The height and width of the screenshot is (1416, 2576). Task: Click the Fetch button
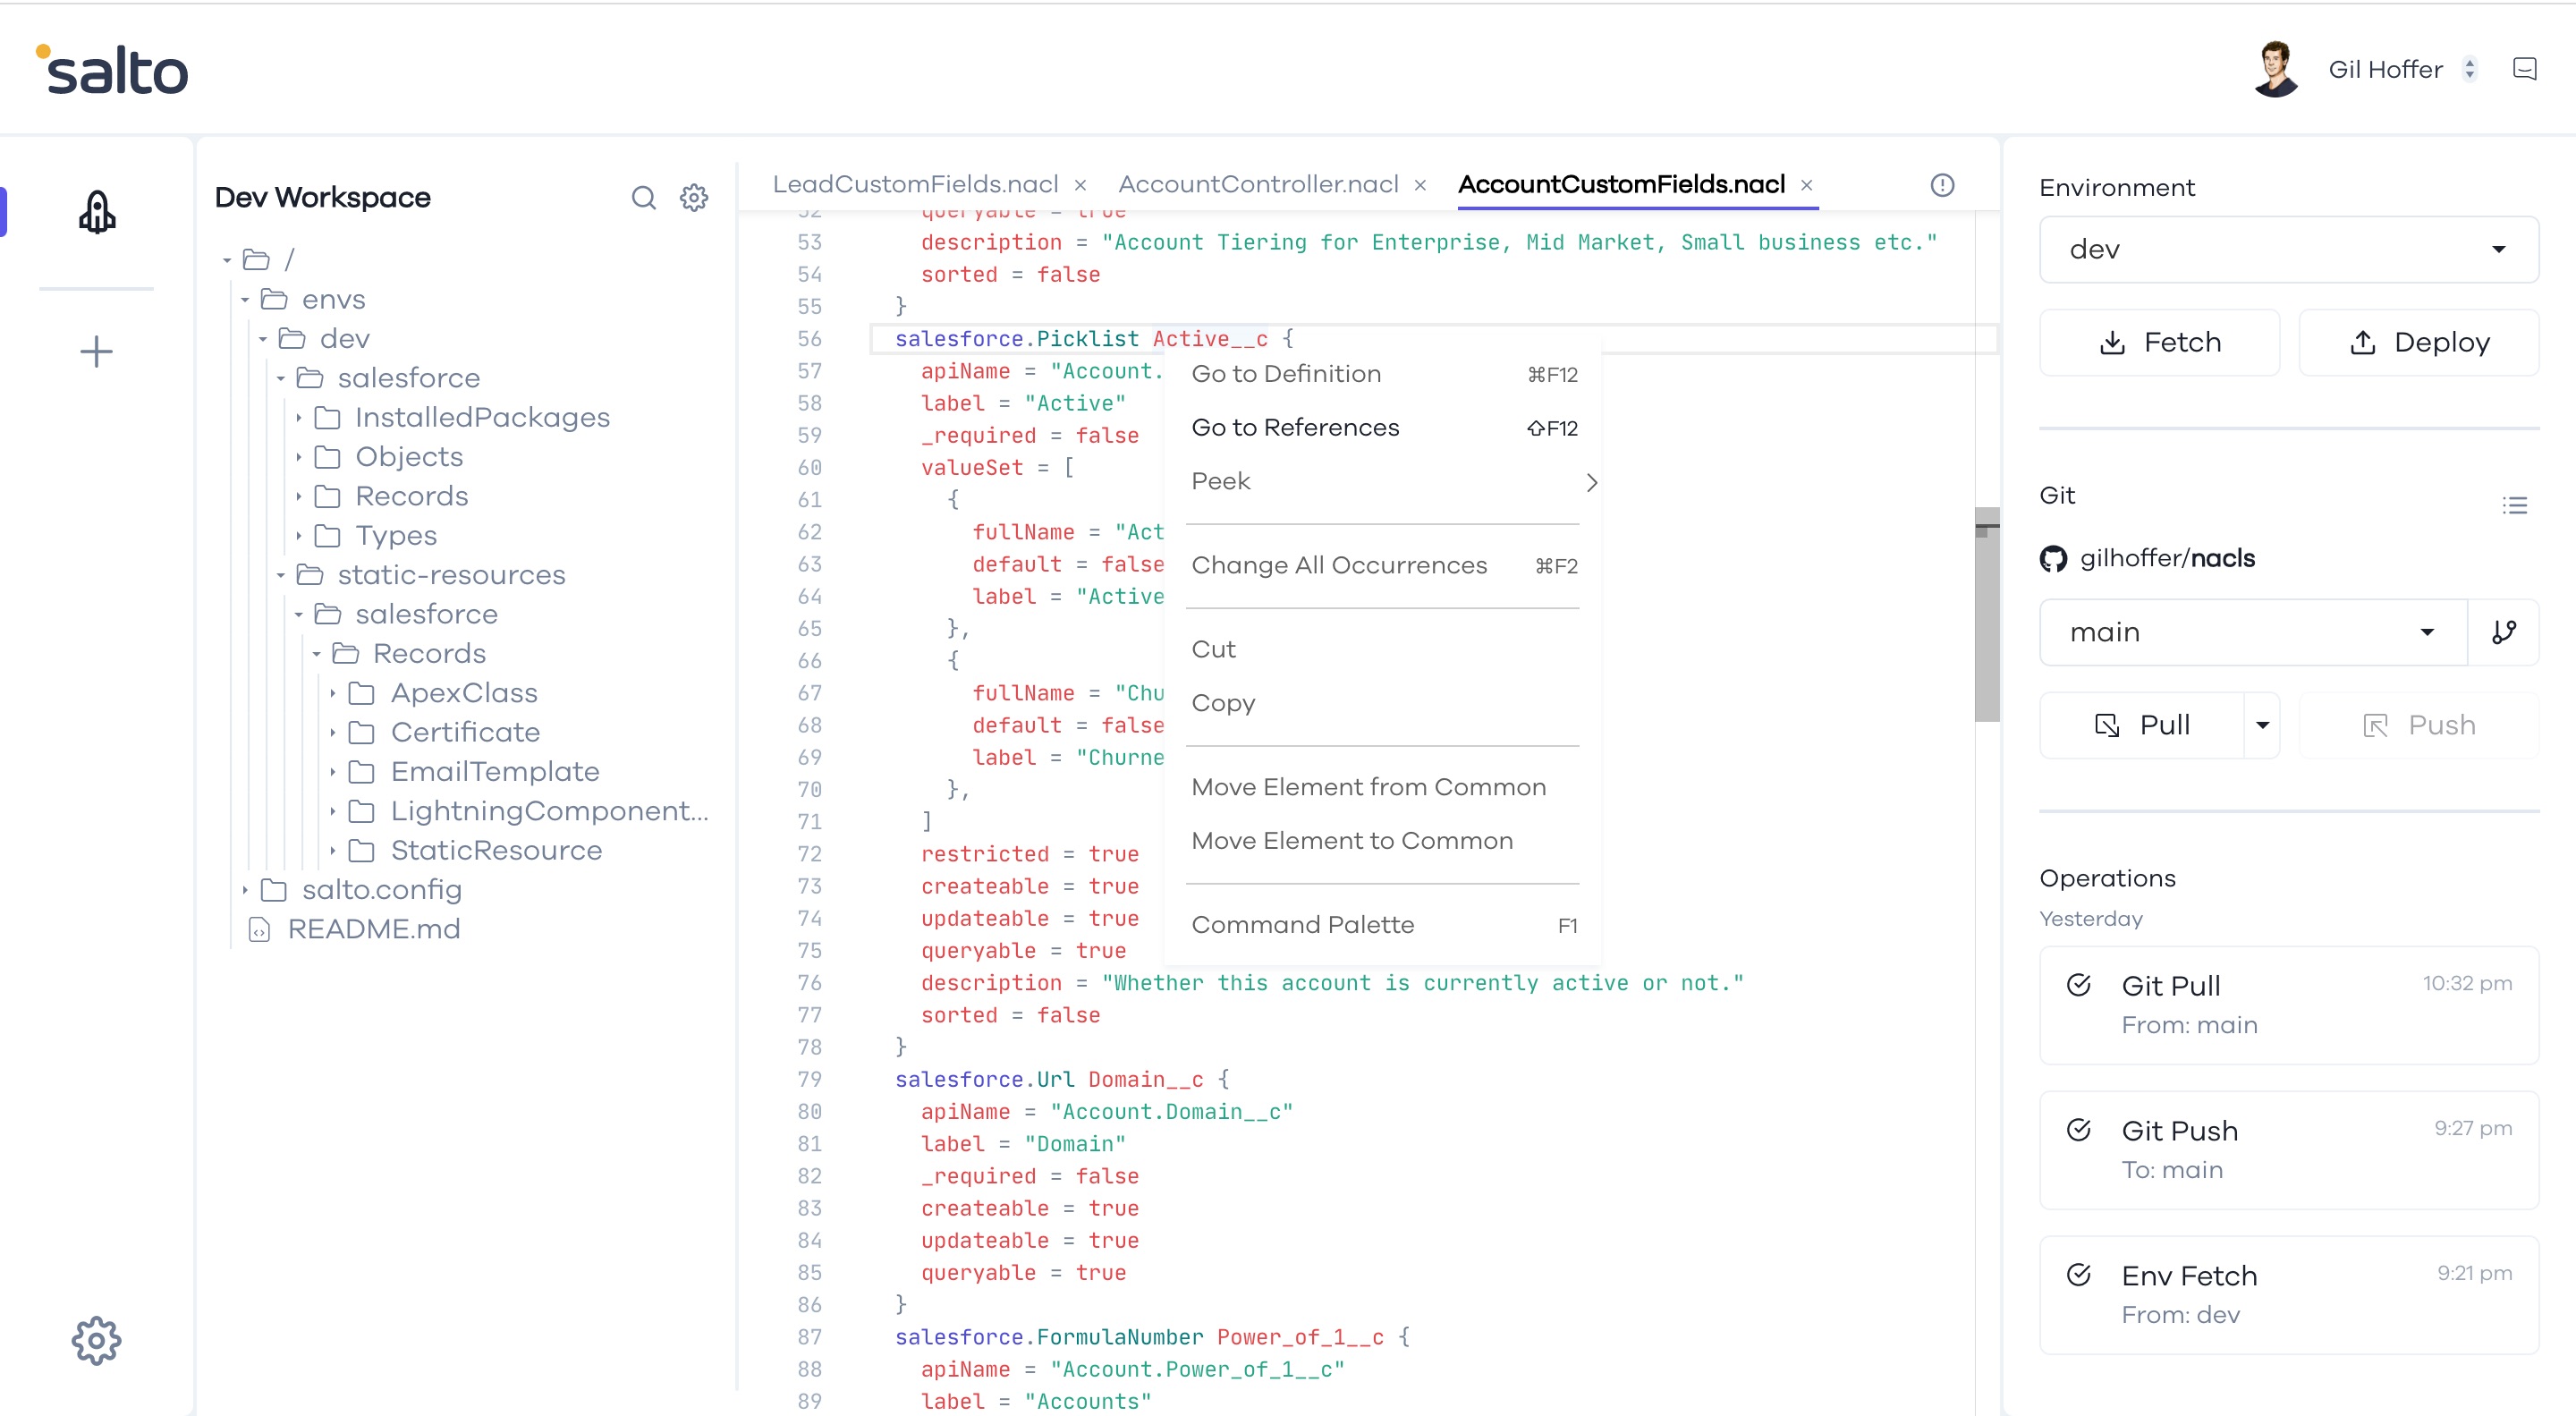(2159, 343)
